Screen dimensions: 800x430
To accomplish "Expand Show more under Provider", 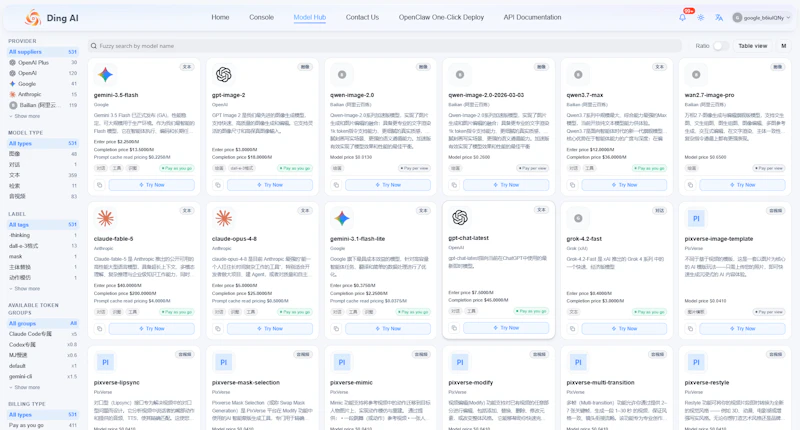I will [24, 116].
